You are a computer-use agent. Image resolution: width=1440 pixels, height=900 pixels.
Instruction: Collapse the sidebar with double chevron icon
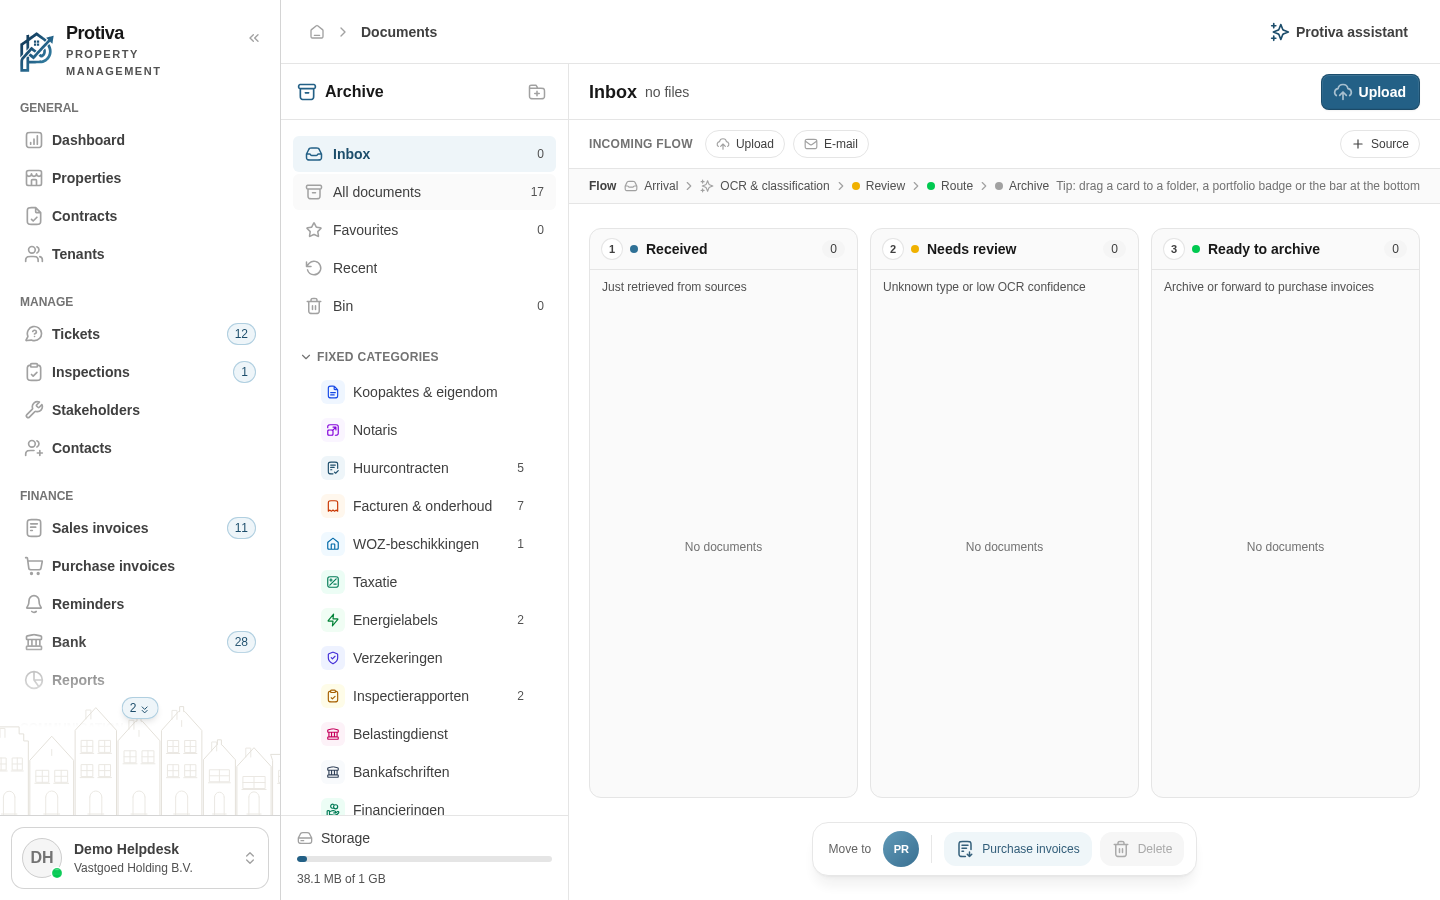[254, 38]
